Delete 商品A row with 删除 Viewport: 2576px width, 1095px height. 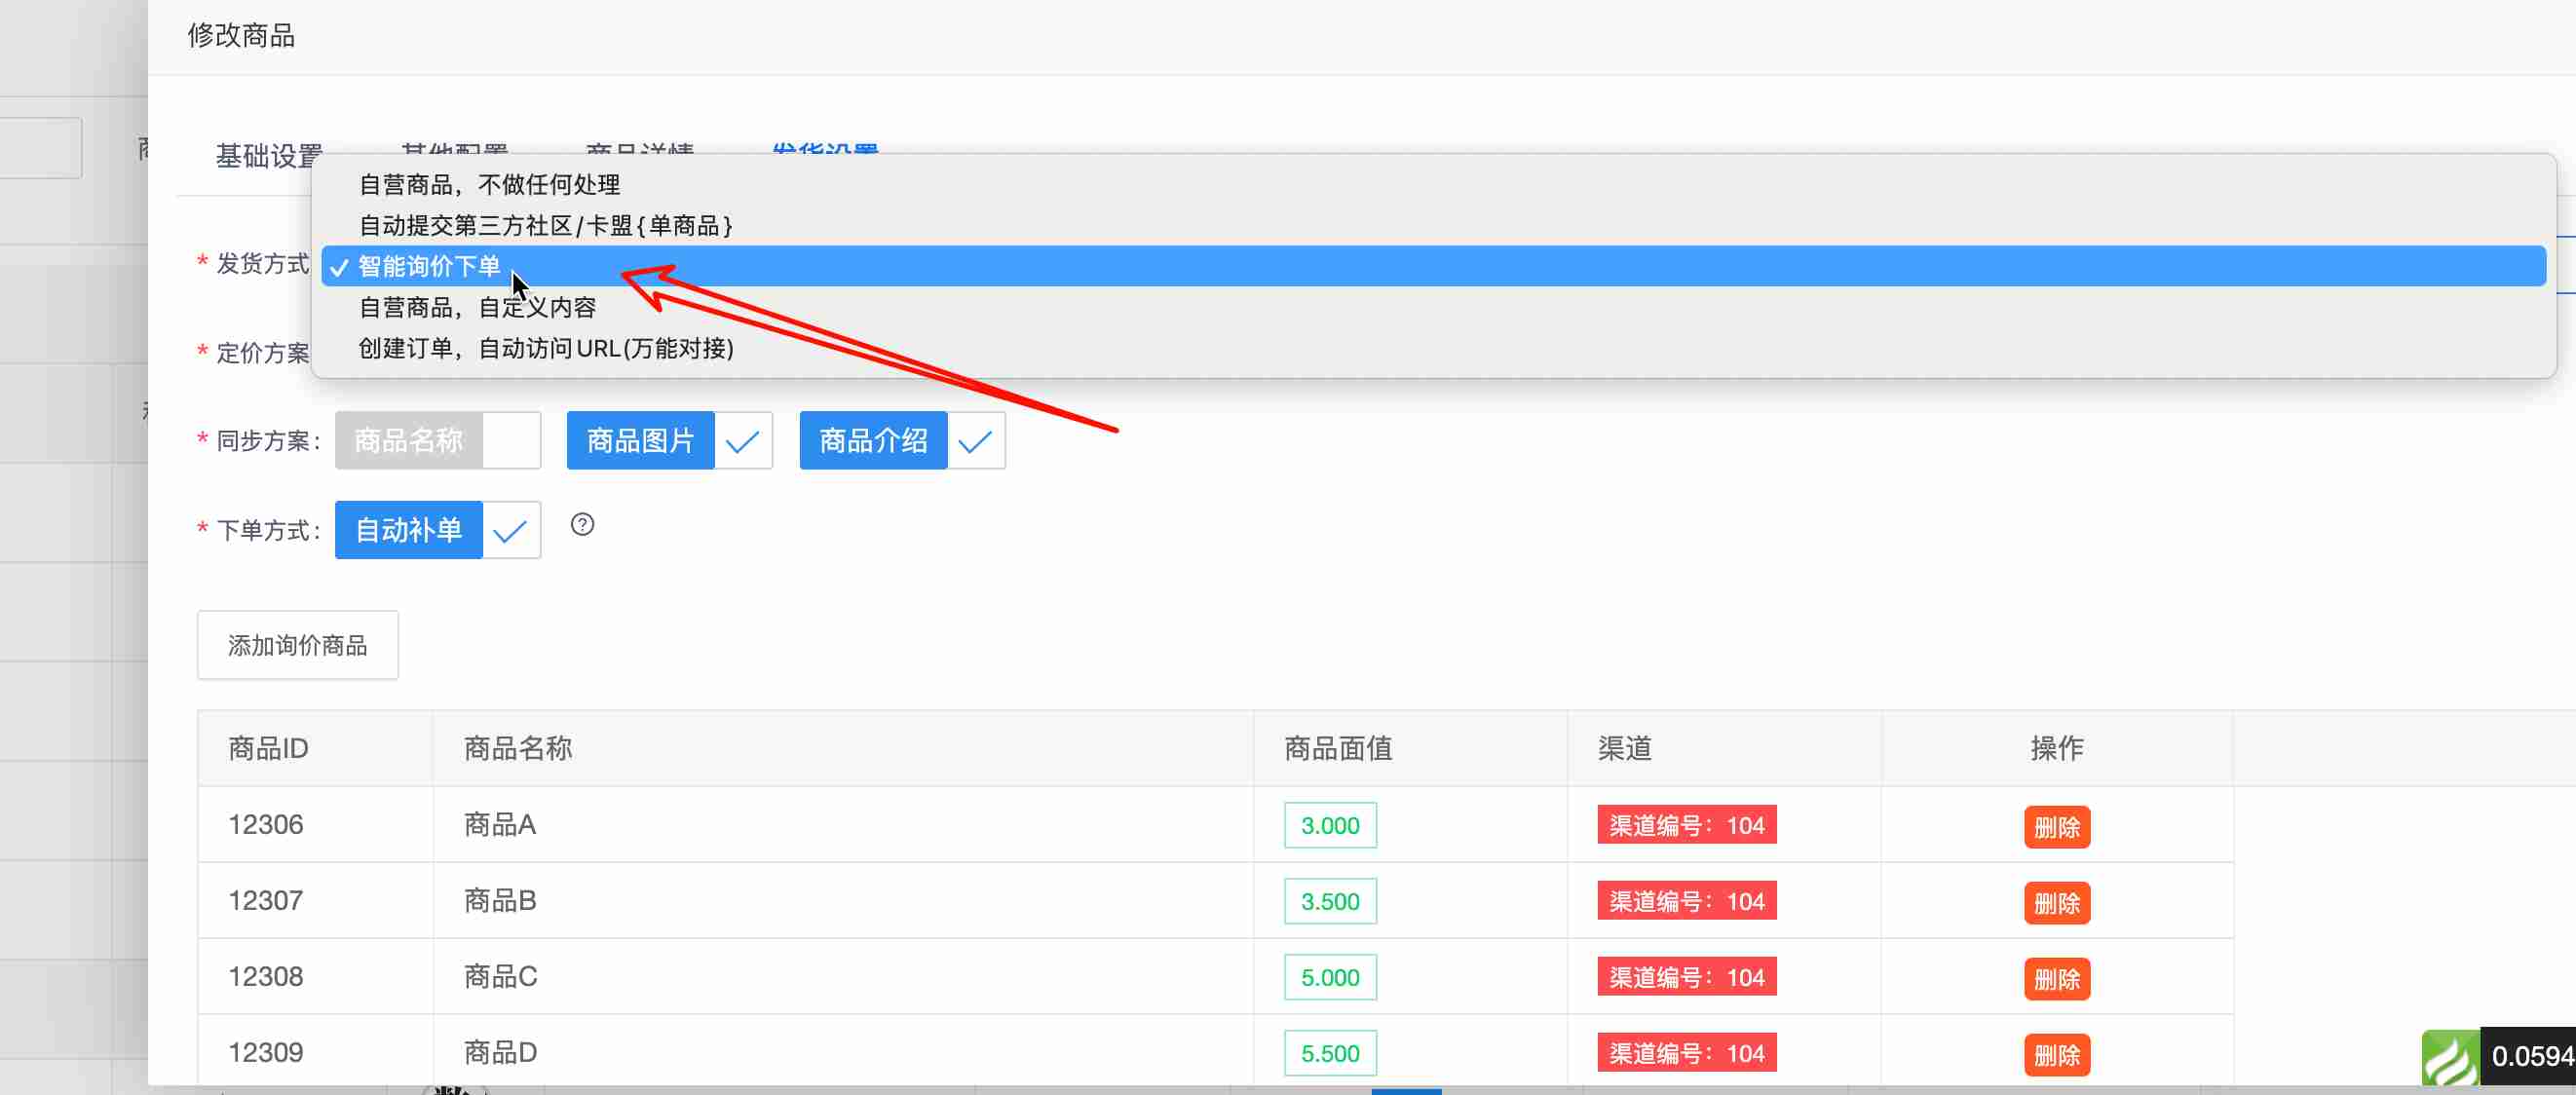pos(2056,827)
